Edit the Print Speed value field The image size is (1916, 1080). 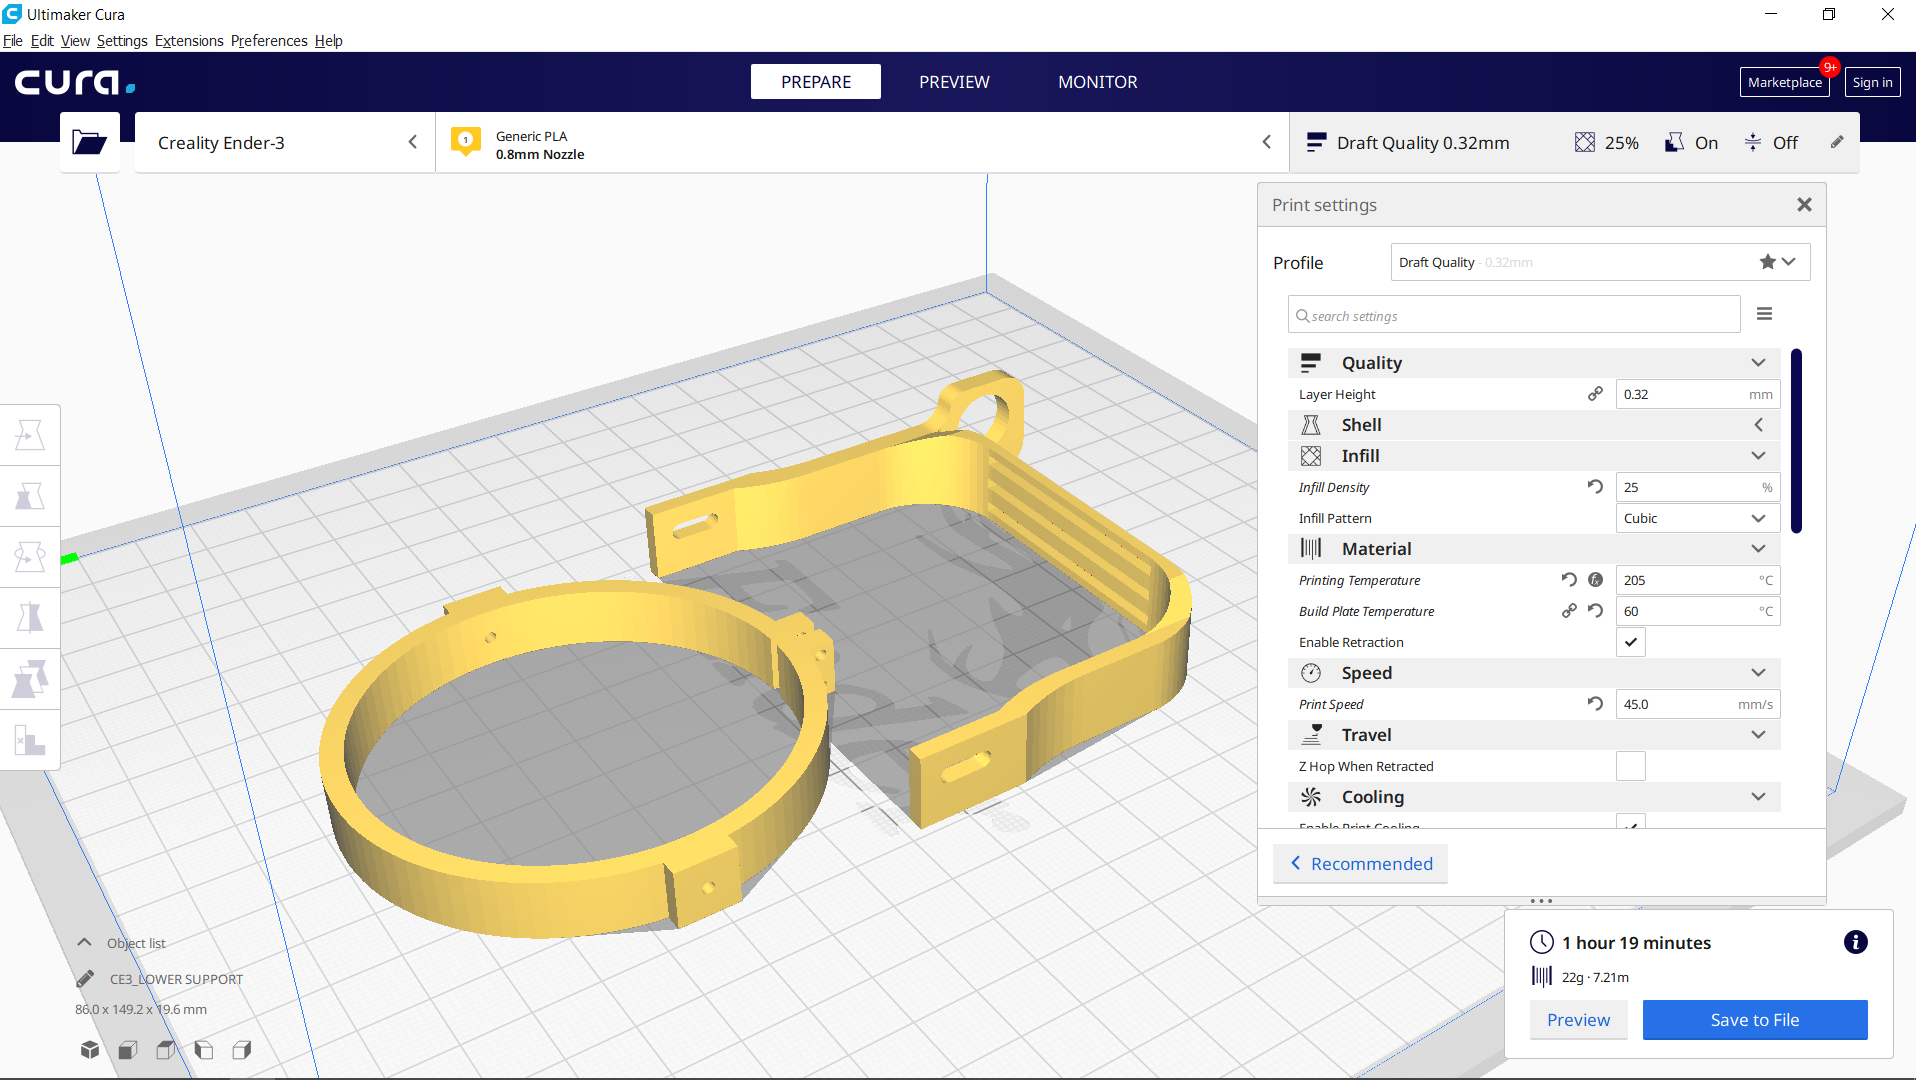(1698, 704)
